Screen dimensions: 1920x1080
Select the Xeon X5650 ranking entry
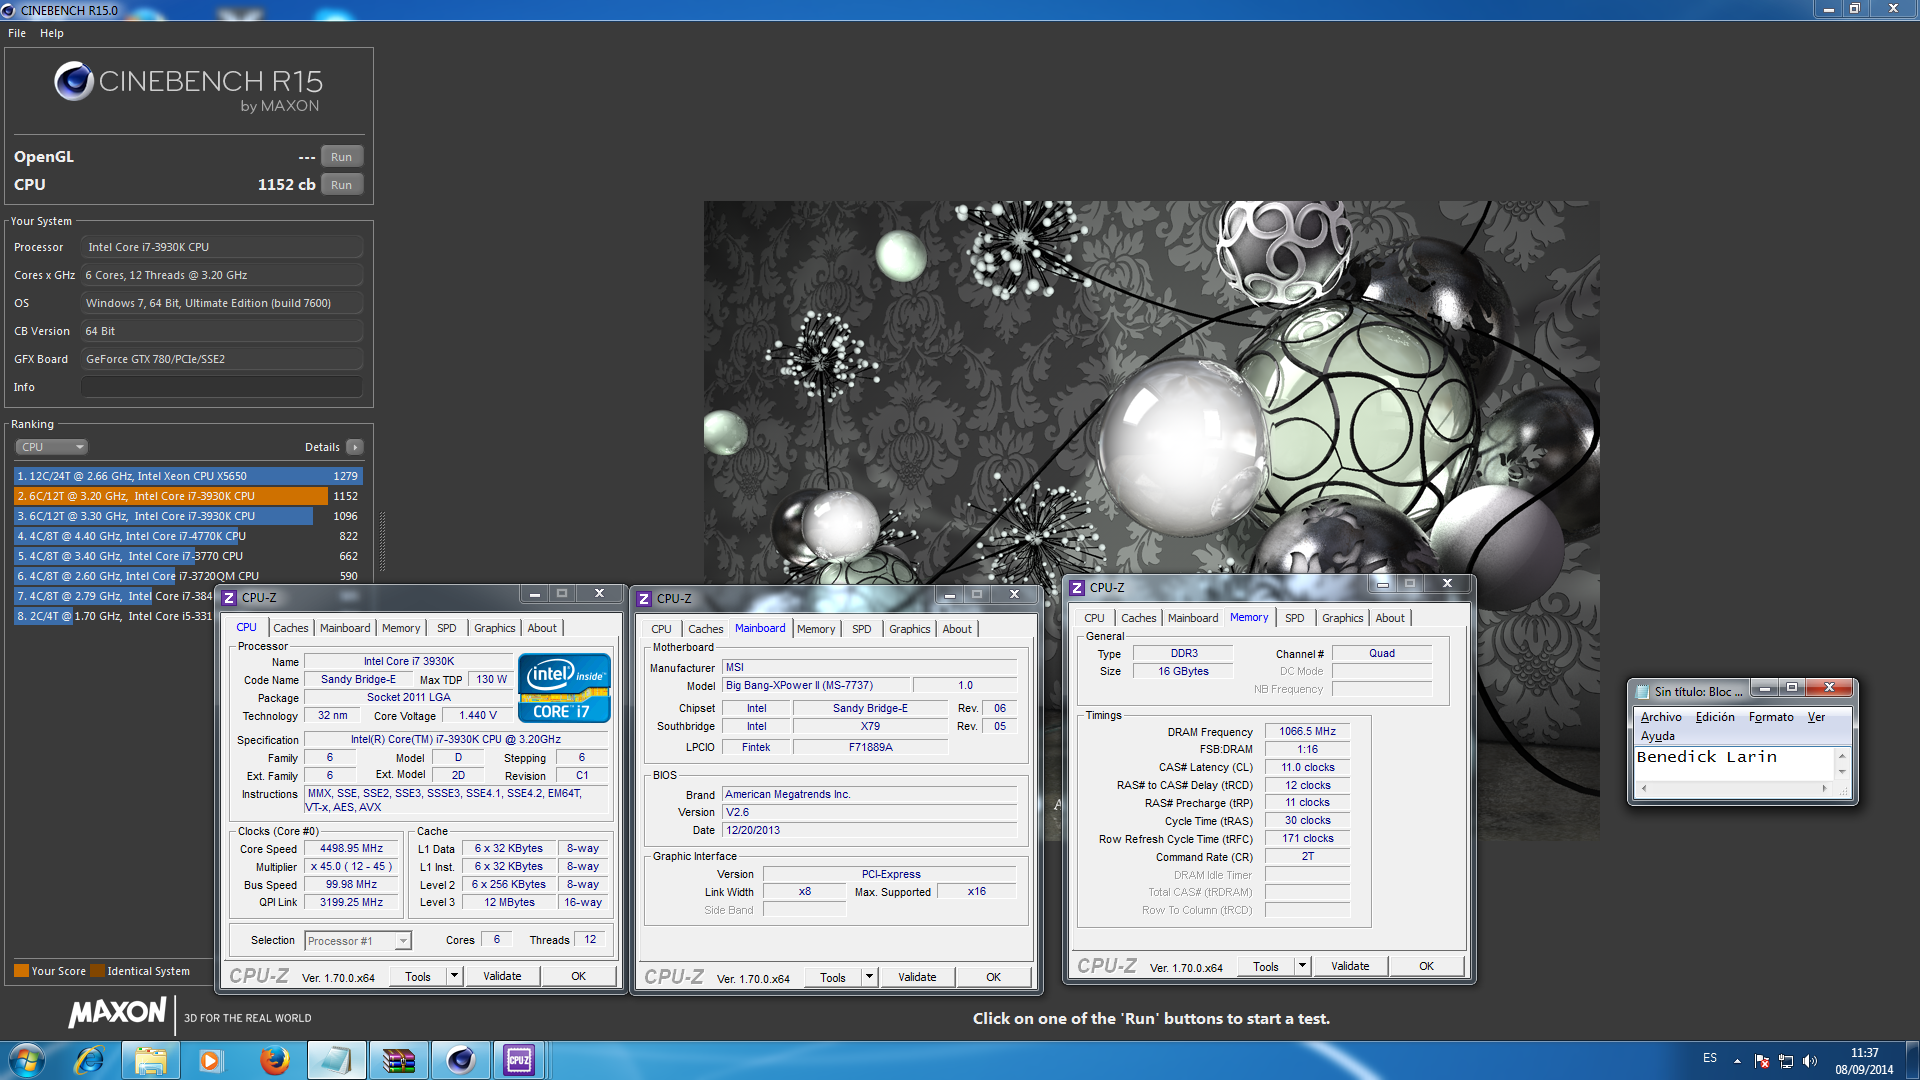(x=188, y=476)
